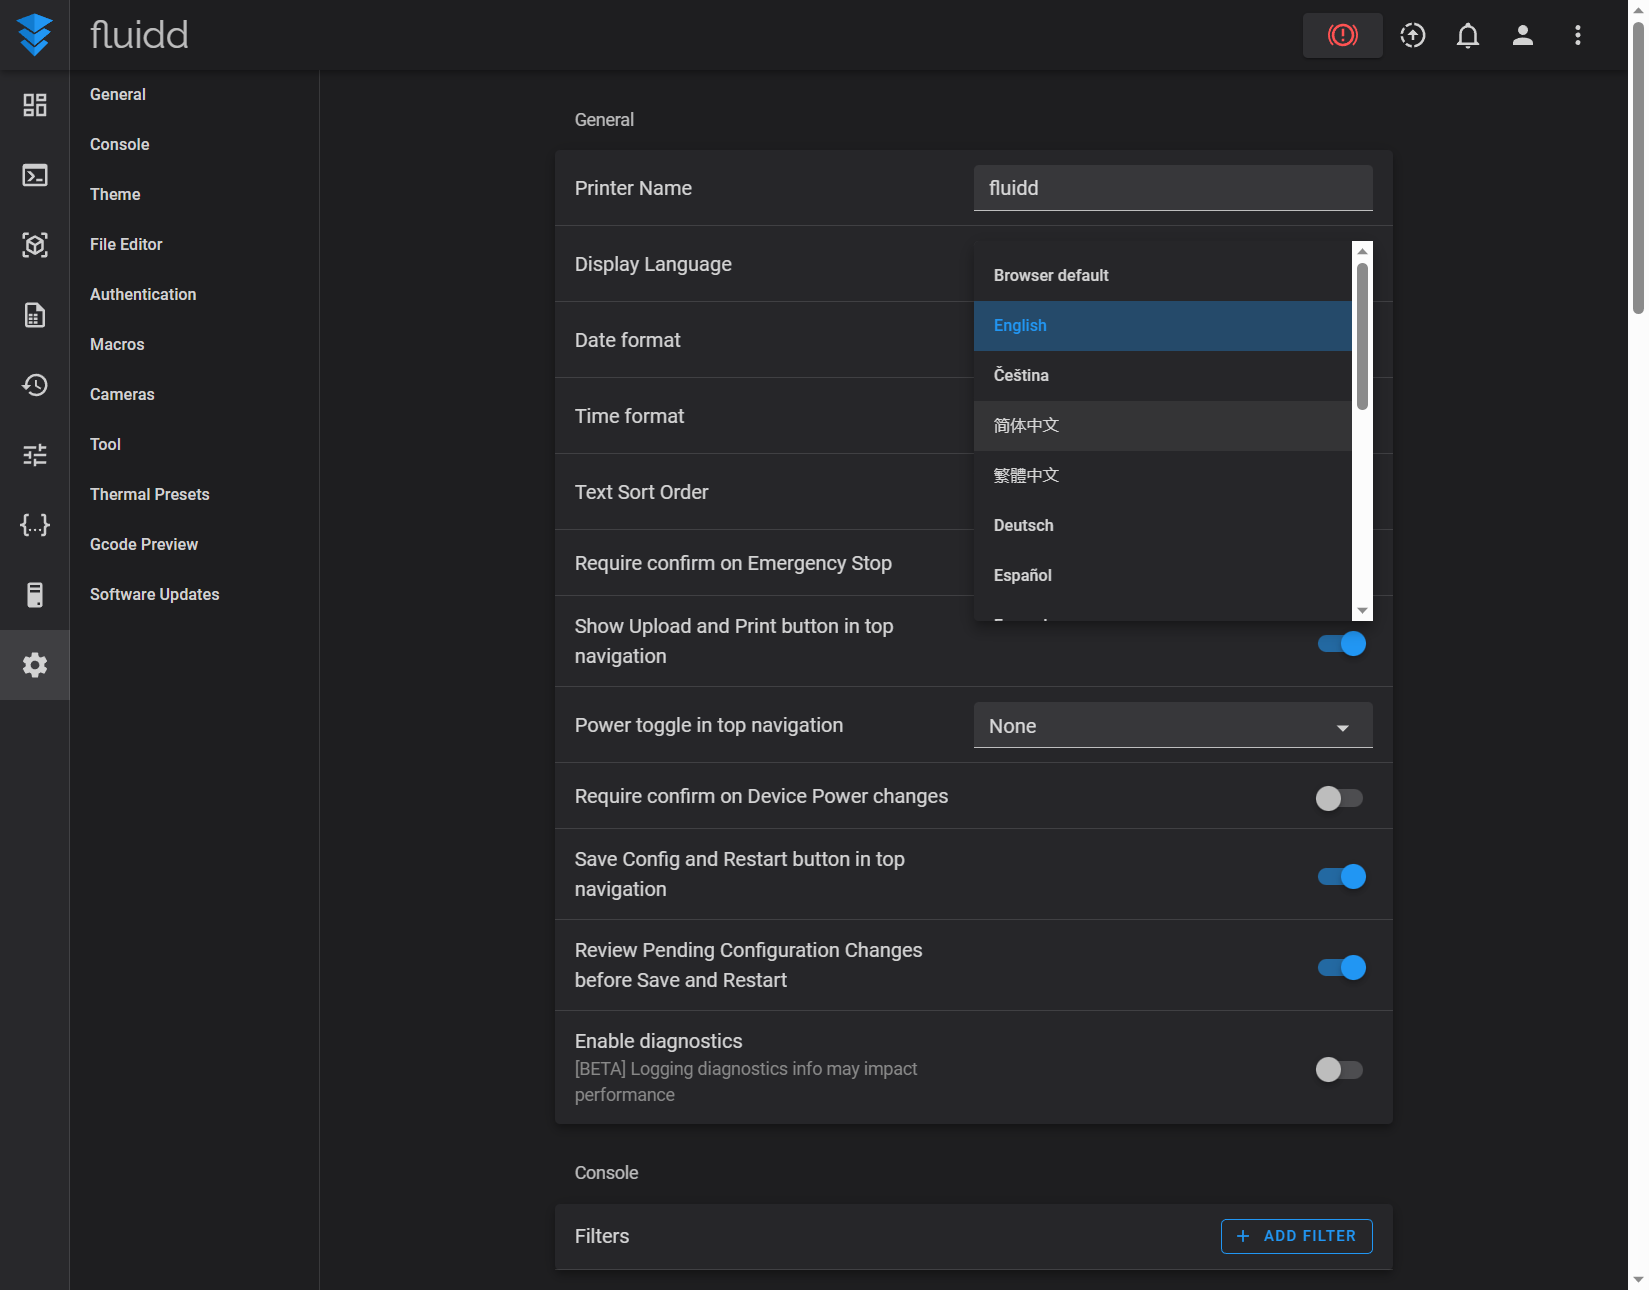Click the Upload and Print icon
This screenshot has height=1290, width=1649.
pos(1413,35)
